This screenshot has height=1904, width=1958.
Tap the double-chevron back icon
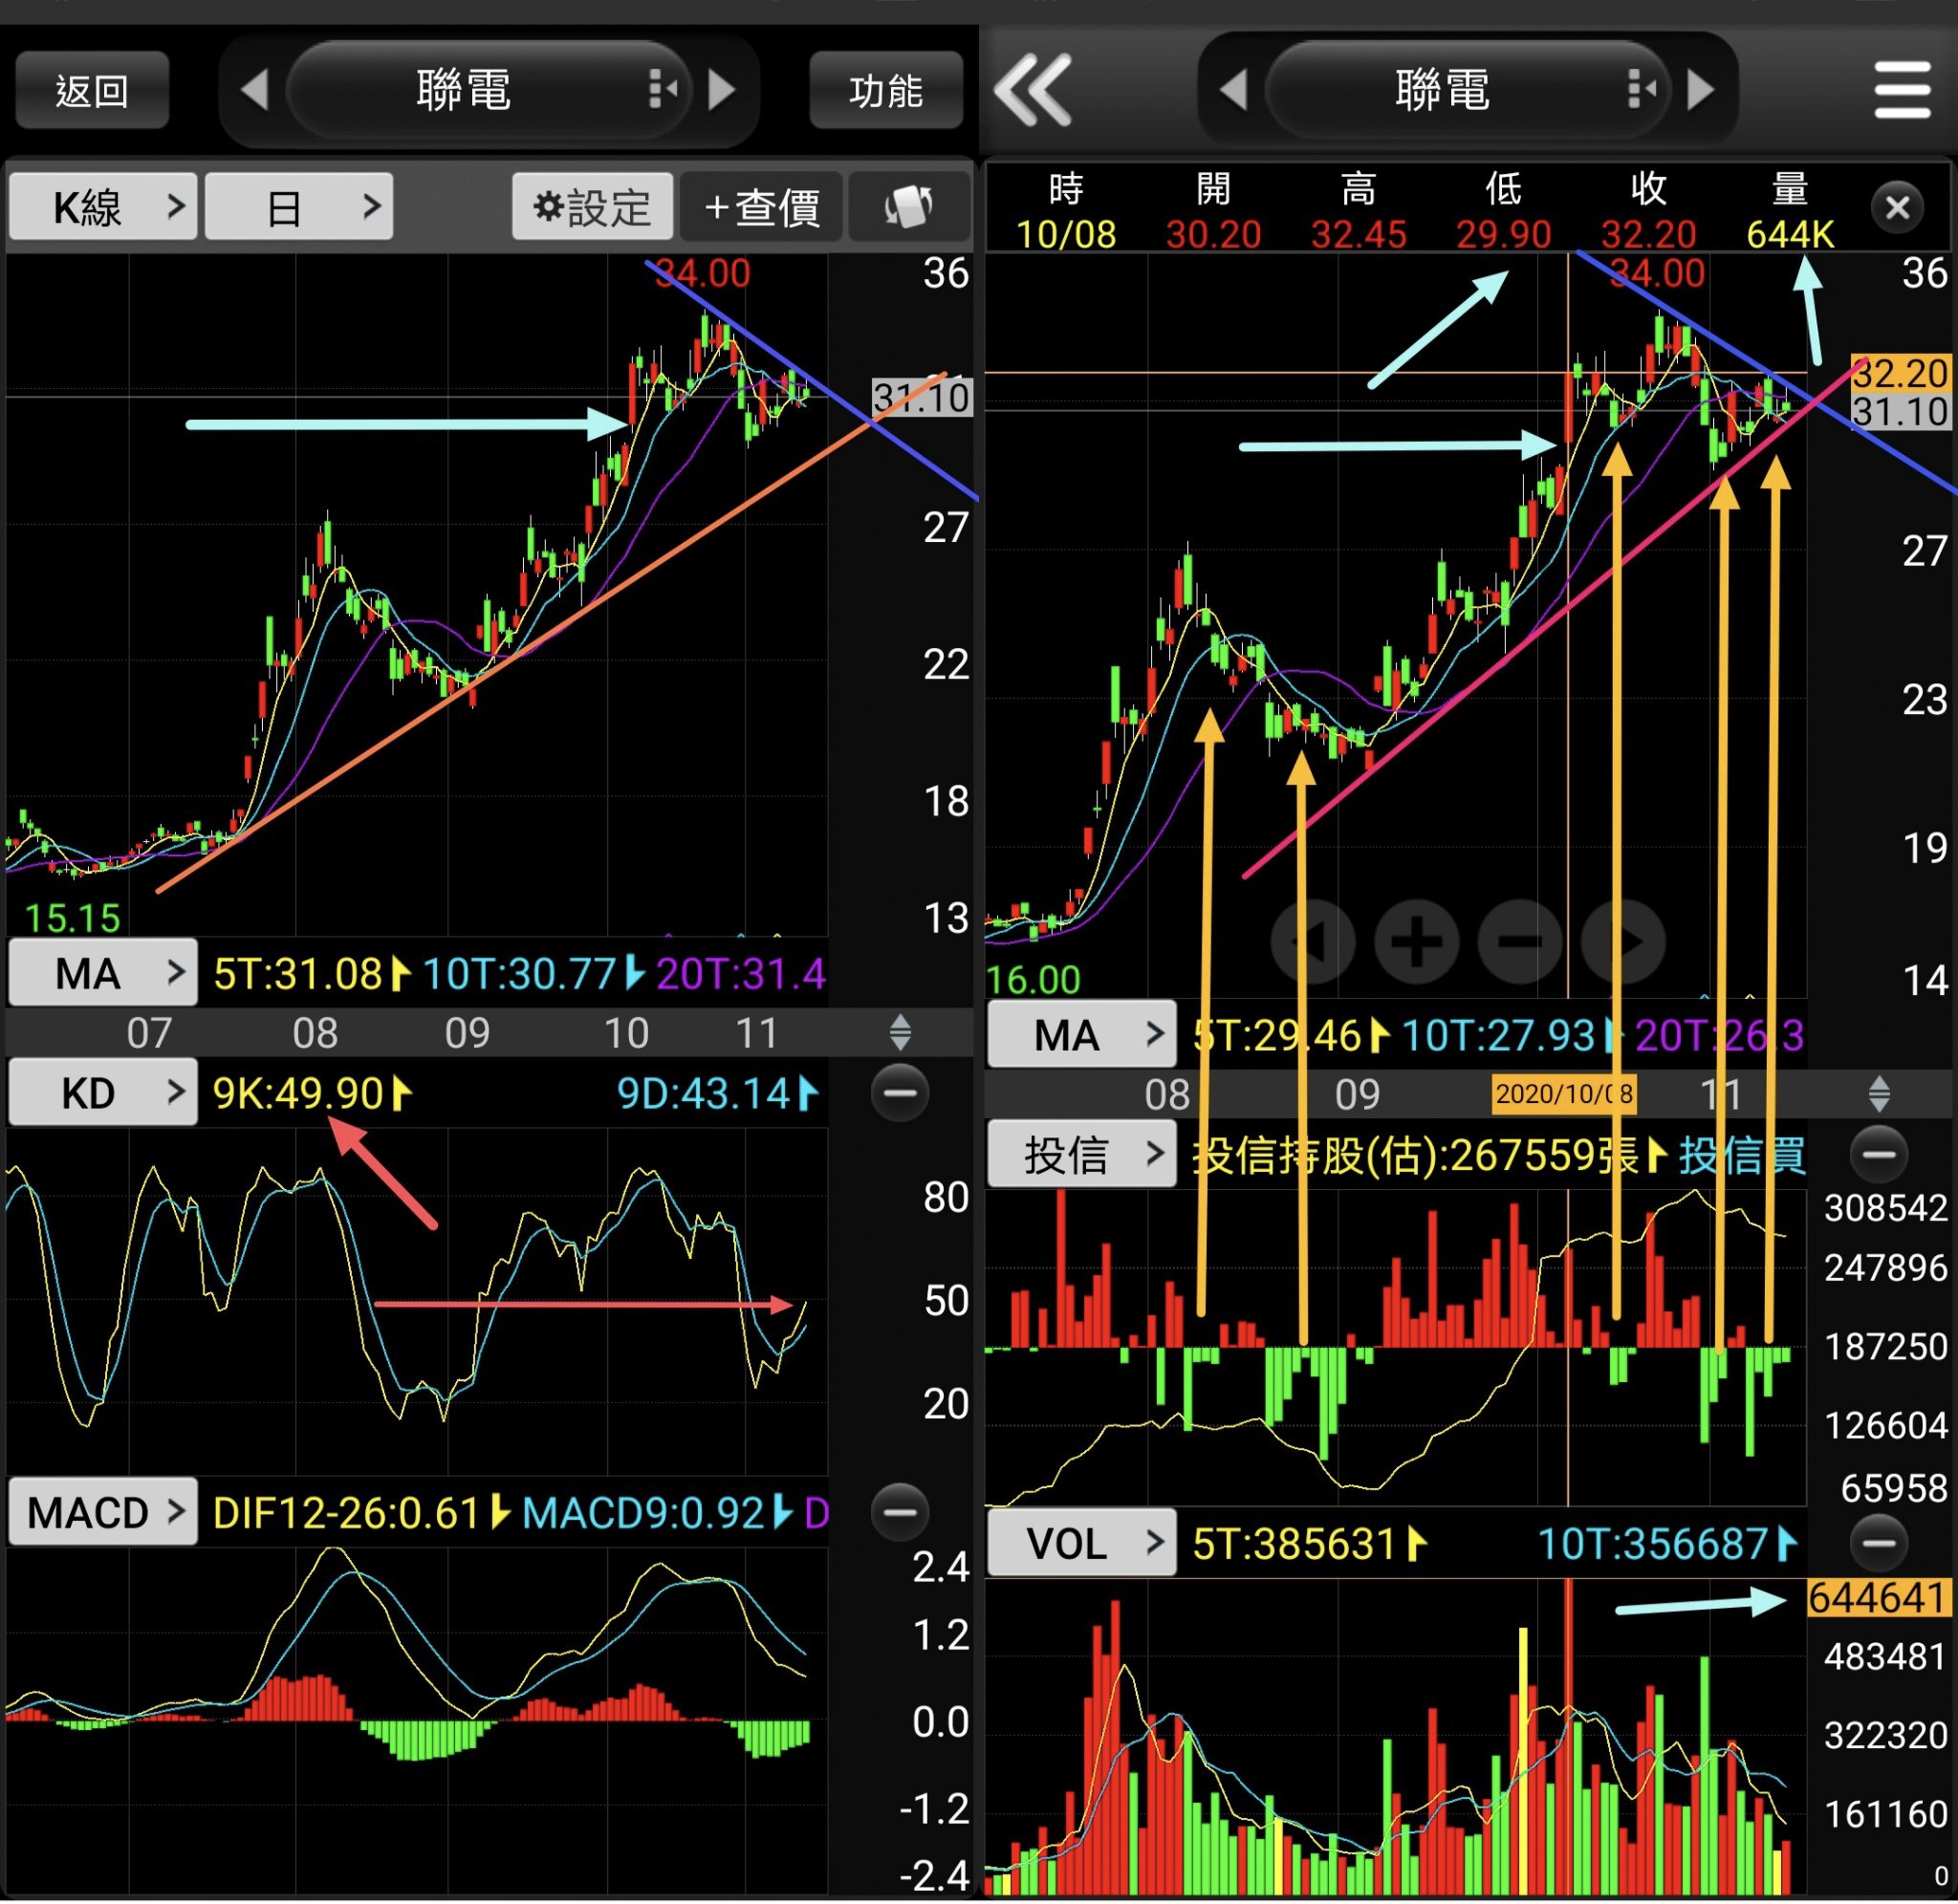[x=1033, y=90]
